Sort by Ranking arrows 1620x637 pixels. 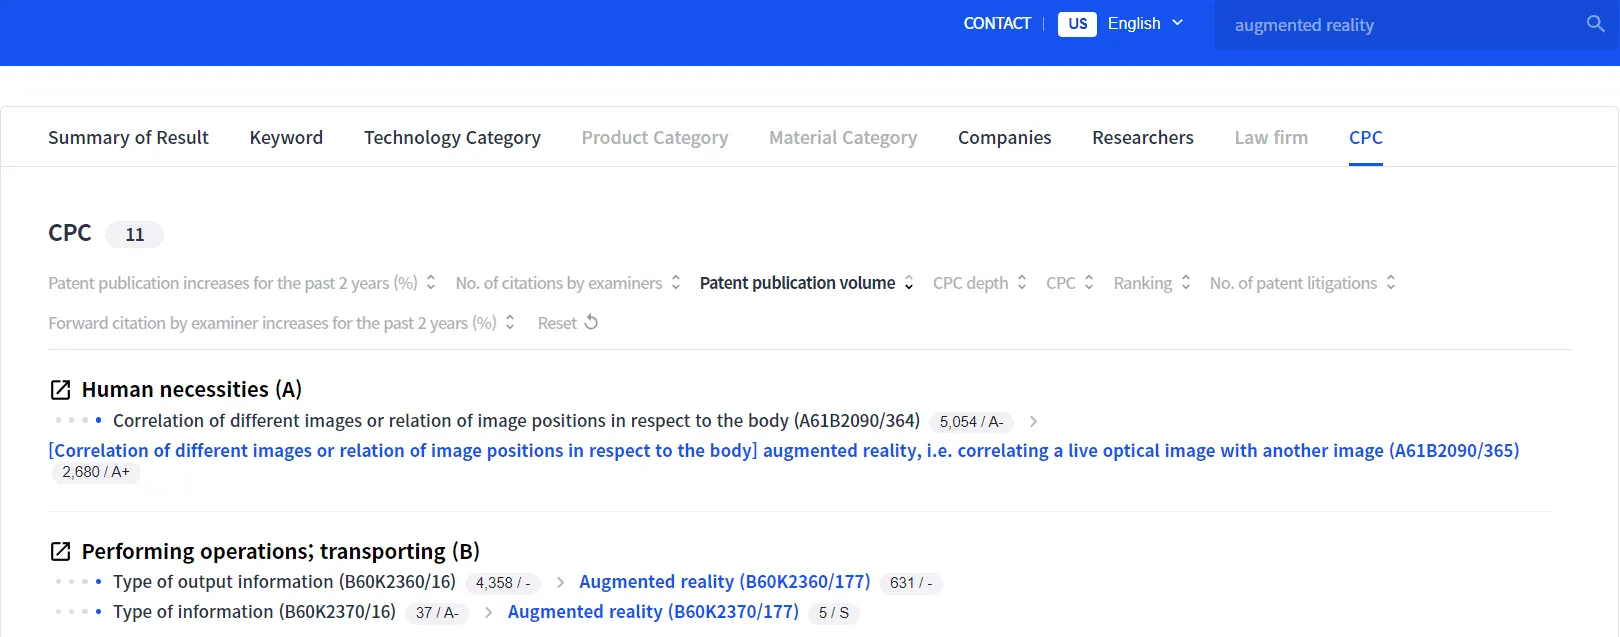[1185, 283]
